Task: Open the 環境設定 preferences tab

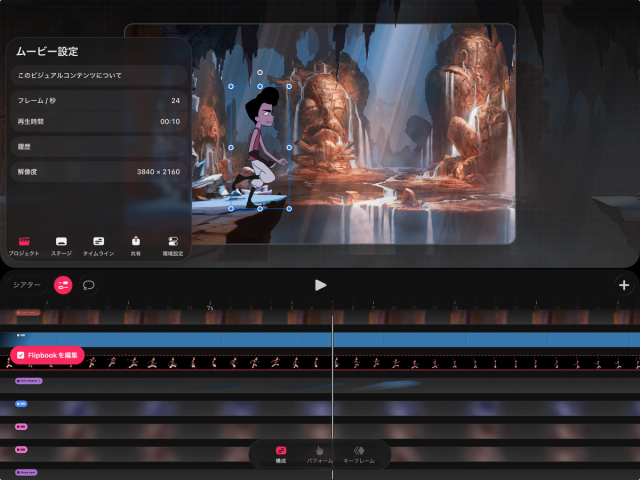Action: (173, 246)
